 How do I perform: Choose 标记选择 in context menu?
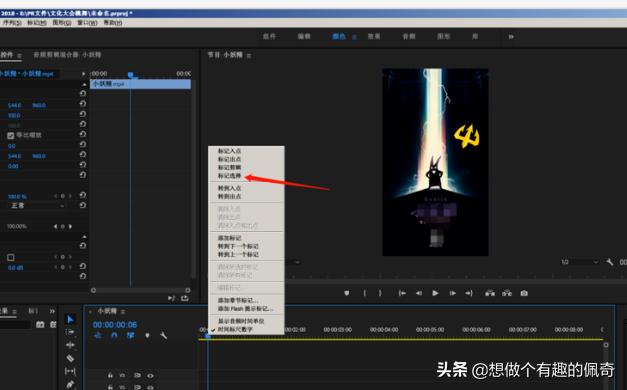pos(229,176)
